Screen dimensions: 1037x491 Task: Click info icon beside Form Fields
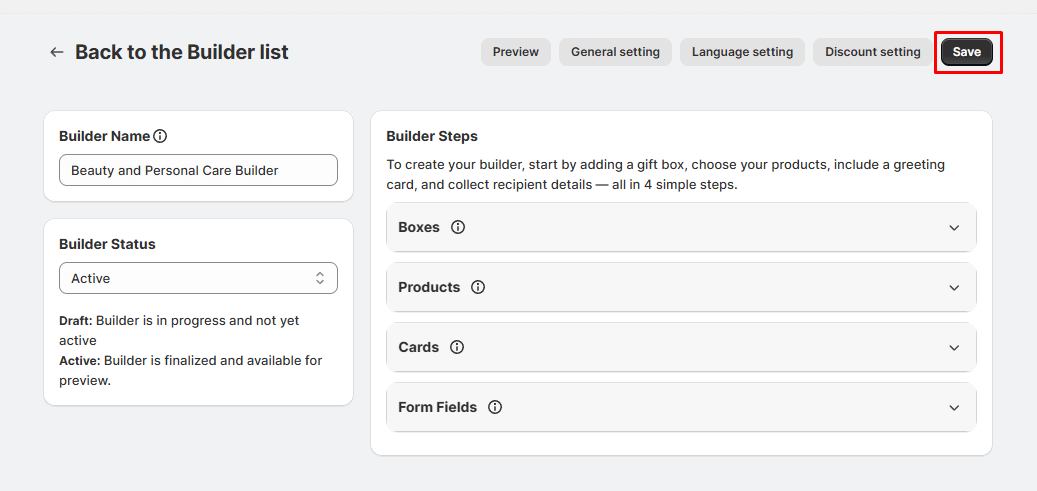pos(495,407)
